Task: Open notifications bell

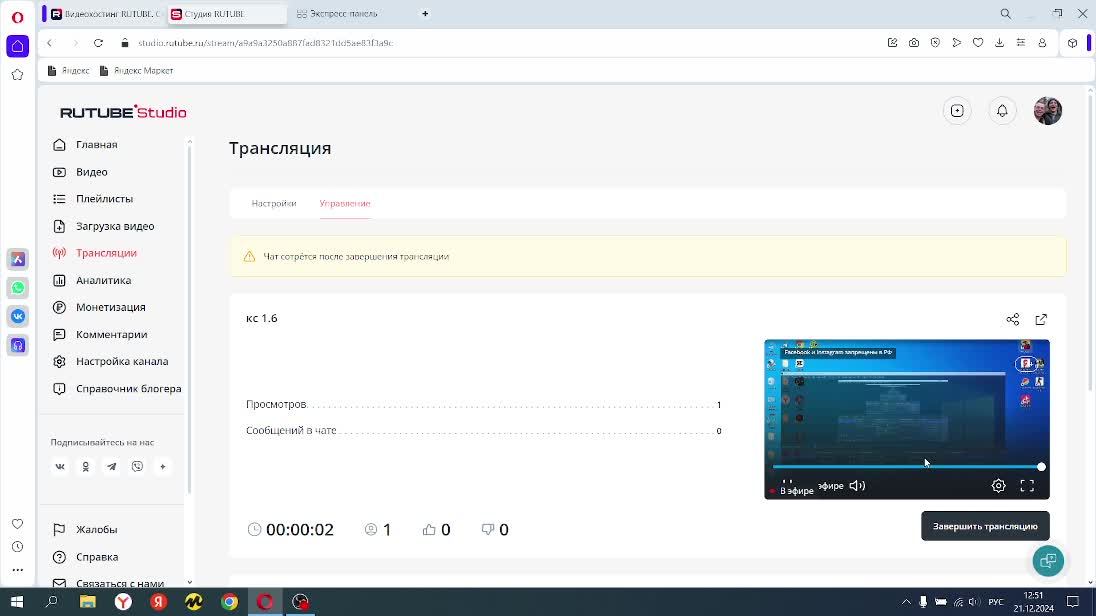Action: tap(1002, 111)
